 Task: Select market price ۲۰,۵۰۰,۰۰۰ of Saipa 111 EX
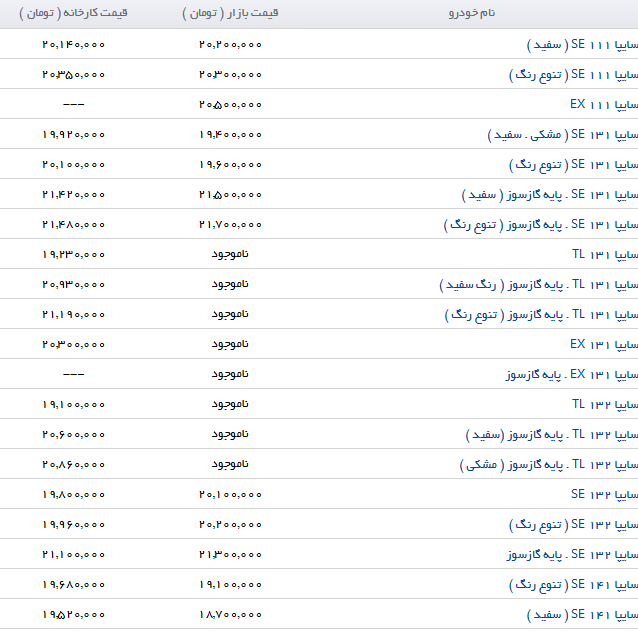coord(230,105)
